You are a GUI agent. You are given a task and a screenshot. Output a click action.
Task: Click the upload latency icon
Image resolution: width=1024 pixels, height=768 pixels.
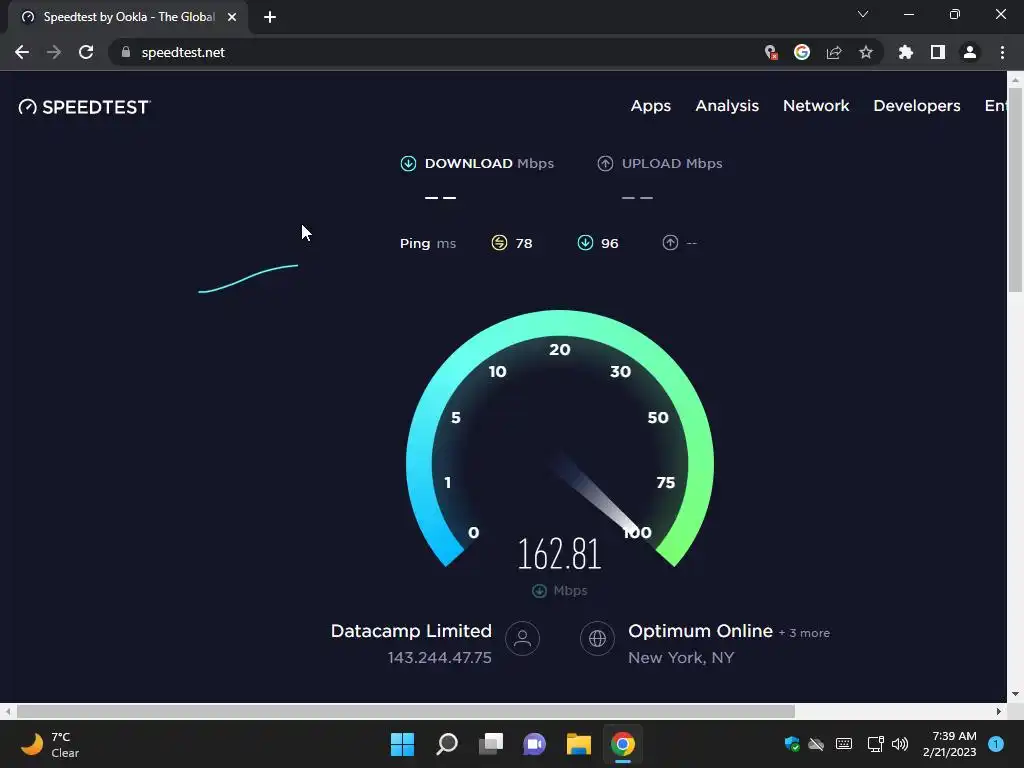(670, 243)
